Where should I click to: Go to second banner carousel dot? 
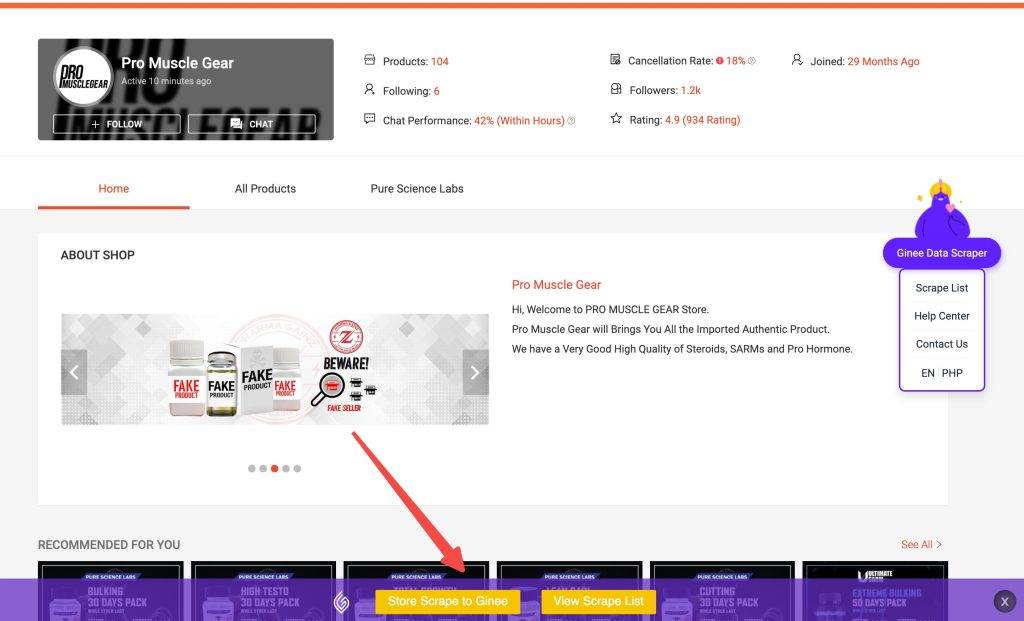tap(263, 468)
